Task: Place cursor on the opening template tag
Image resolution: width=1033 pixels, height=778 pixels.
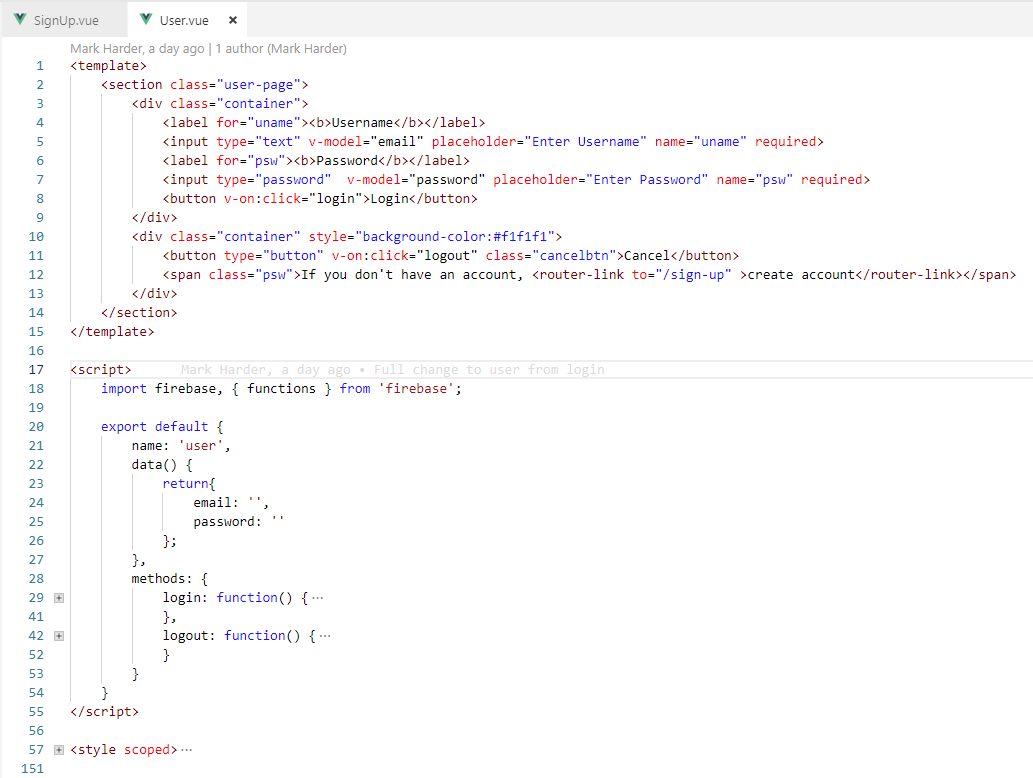Action: coord(108,66)
